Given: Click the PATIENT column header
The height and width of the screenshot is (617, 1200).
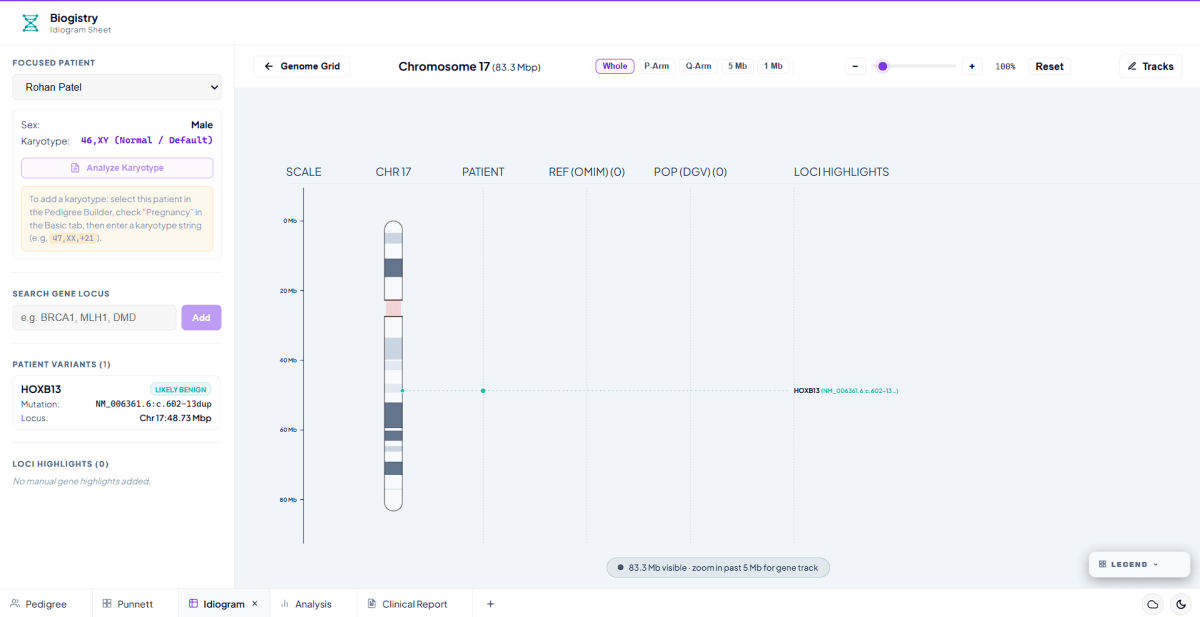Looking at the screenshot, I should (x=483, y=172).
